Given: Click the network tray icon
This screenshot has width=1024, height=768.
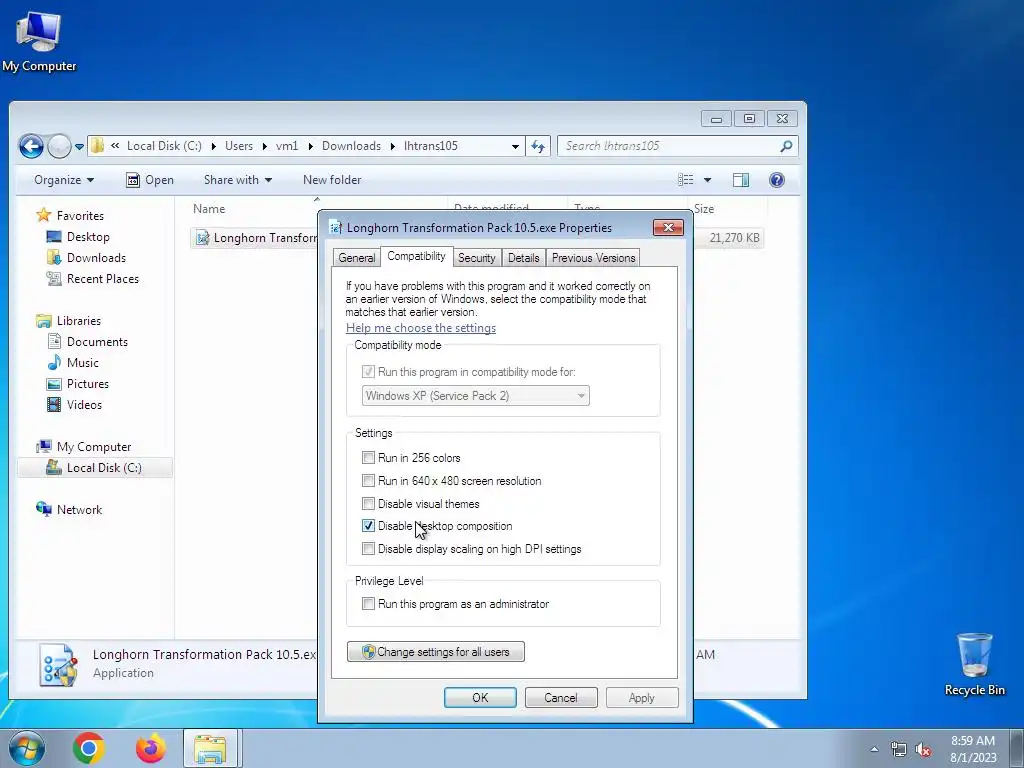Looking at the screenshot, I should pos(899,749).
